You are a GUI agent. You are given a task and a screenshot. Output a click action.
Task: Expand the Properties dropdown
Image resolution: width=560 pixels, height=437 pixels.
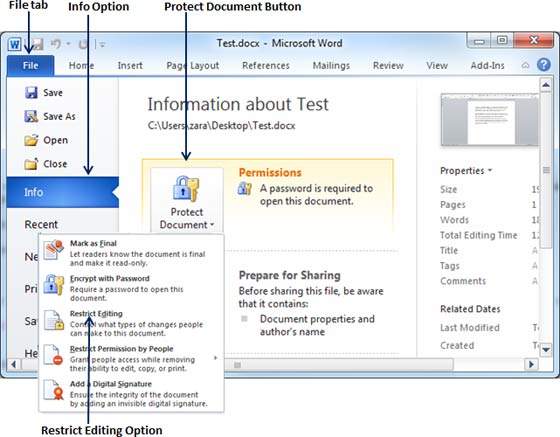[x=466, y=171]
